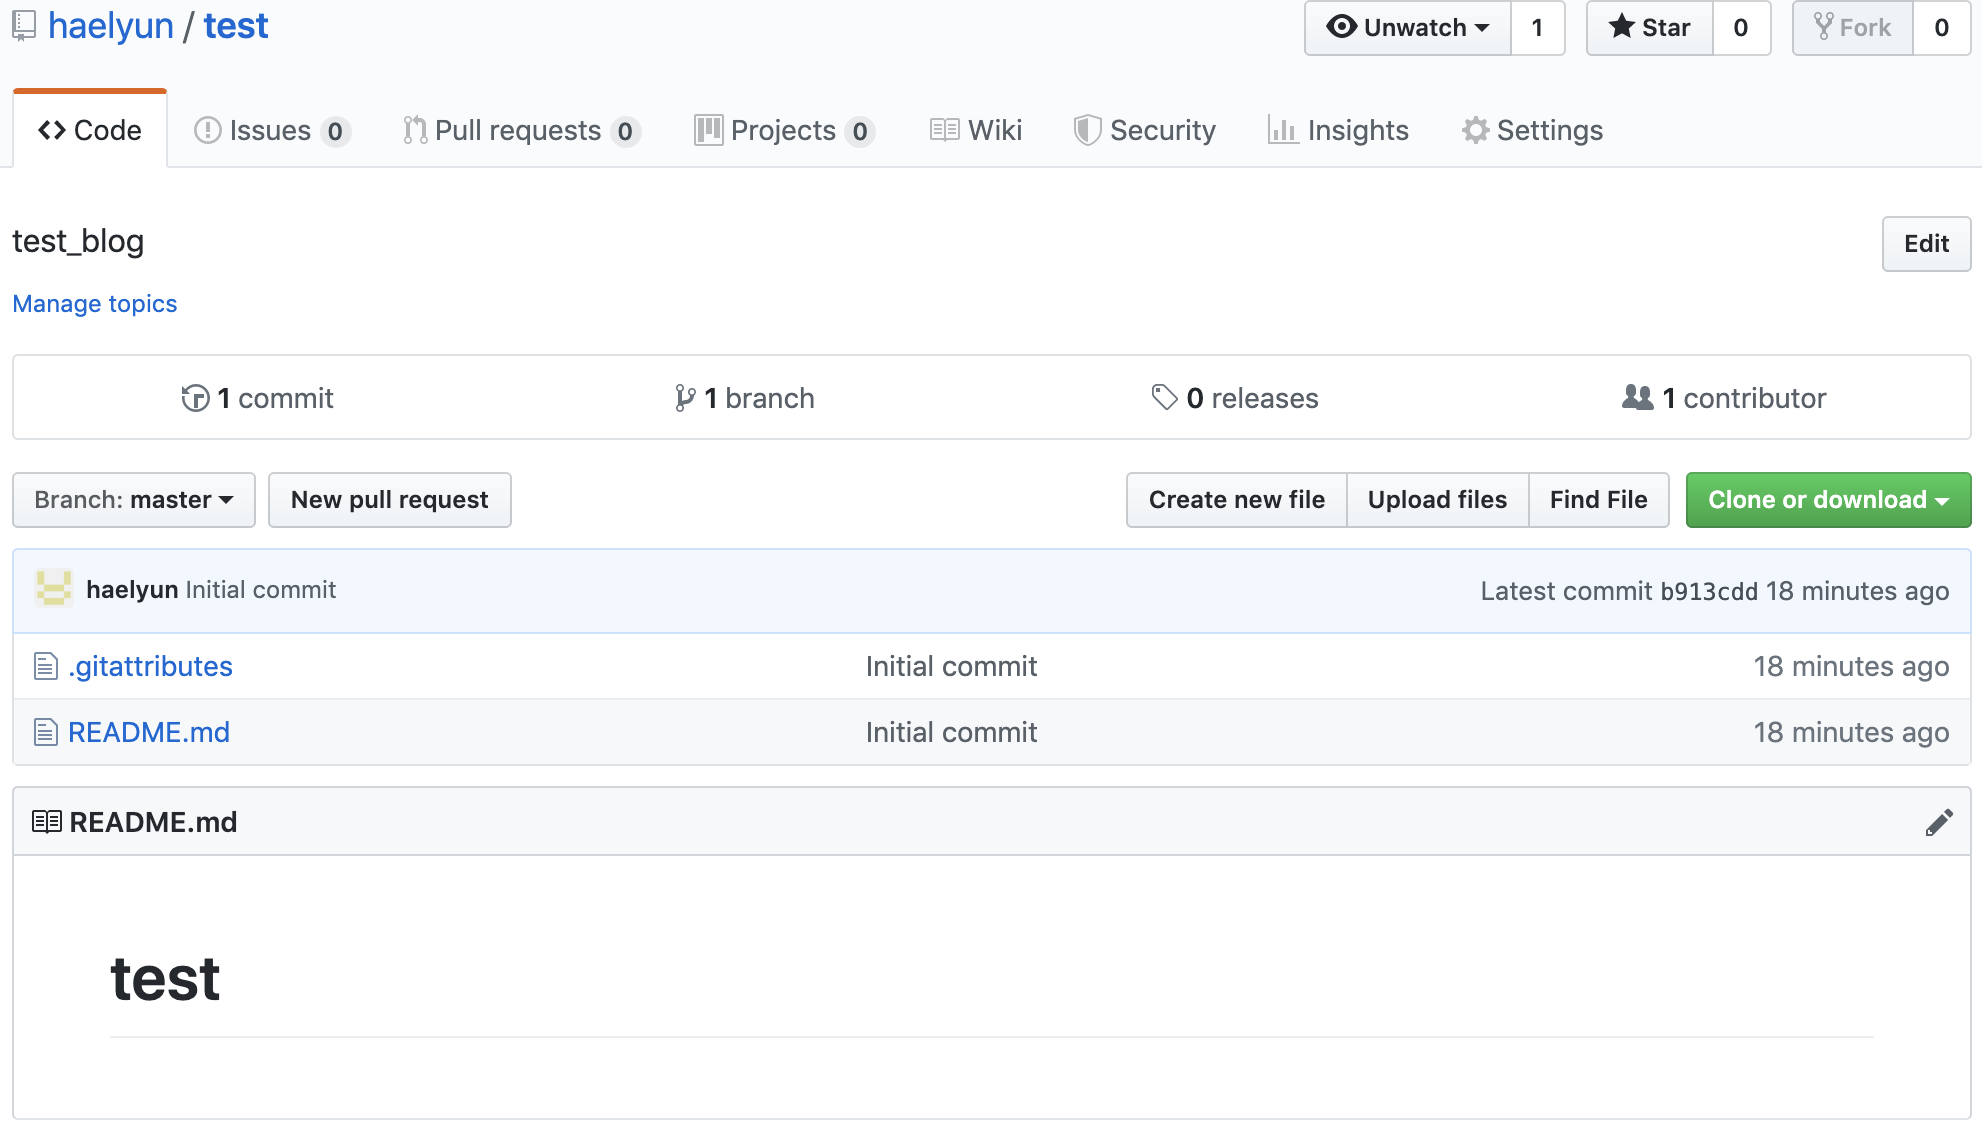Screen dimensions: 1982x1140
Task: Expand the Branch: master selector
Action: click(x=134, y=500)
